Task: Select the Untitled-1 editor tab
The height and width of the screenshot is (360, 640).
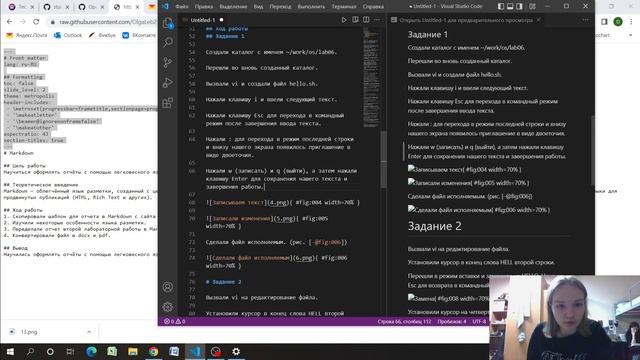Action: click(203, 20)
